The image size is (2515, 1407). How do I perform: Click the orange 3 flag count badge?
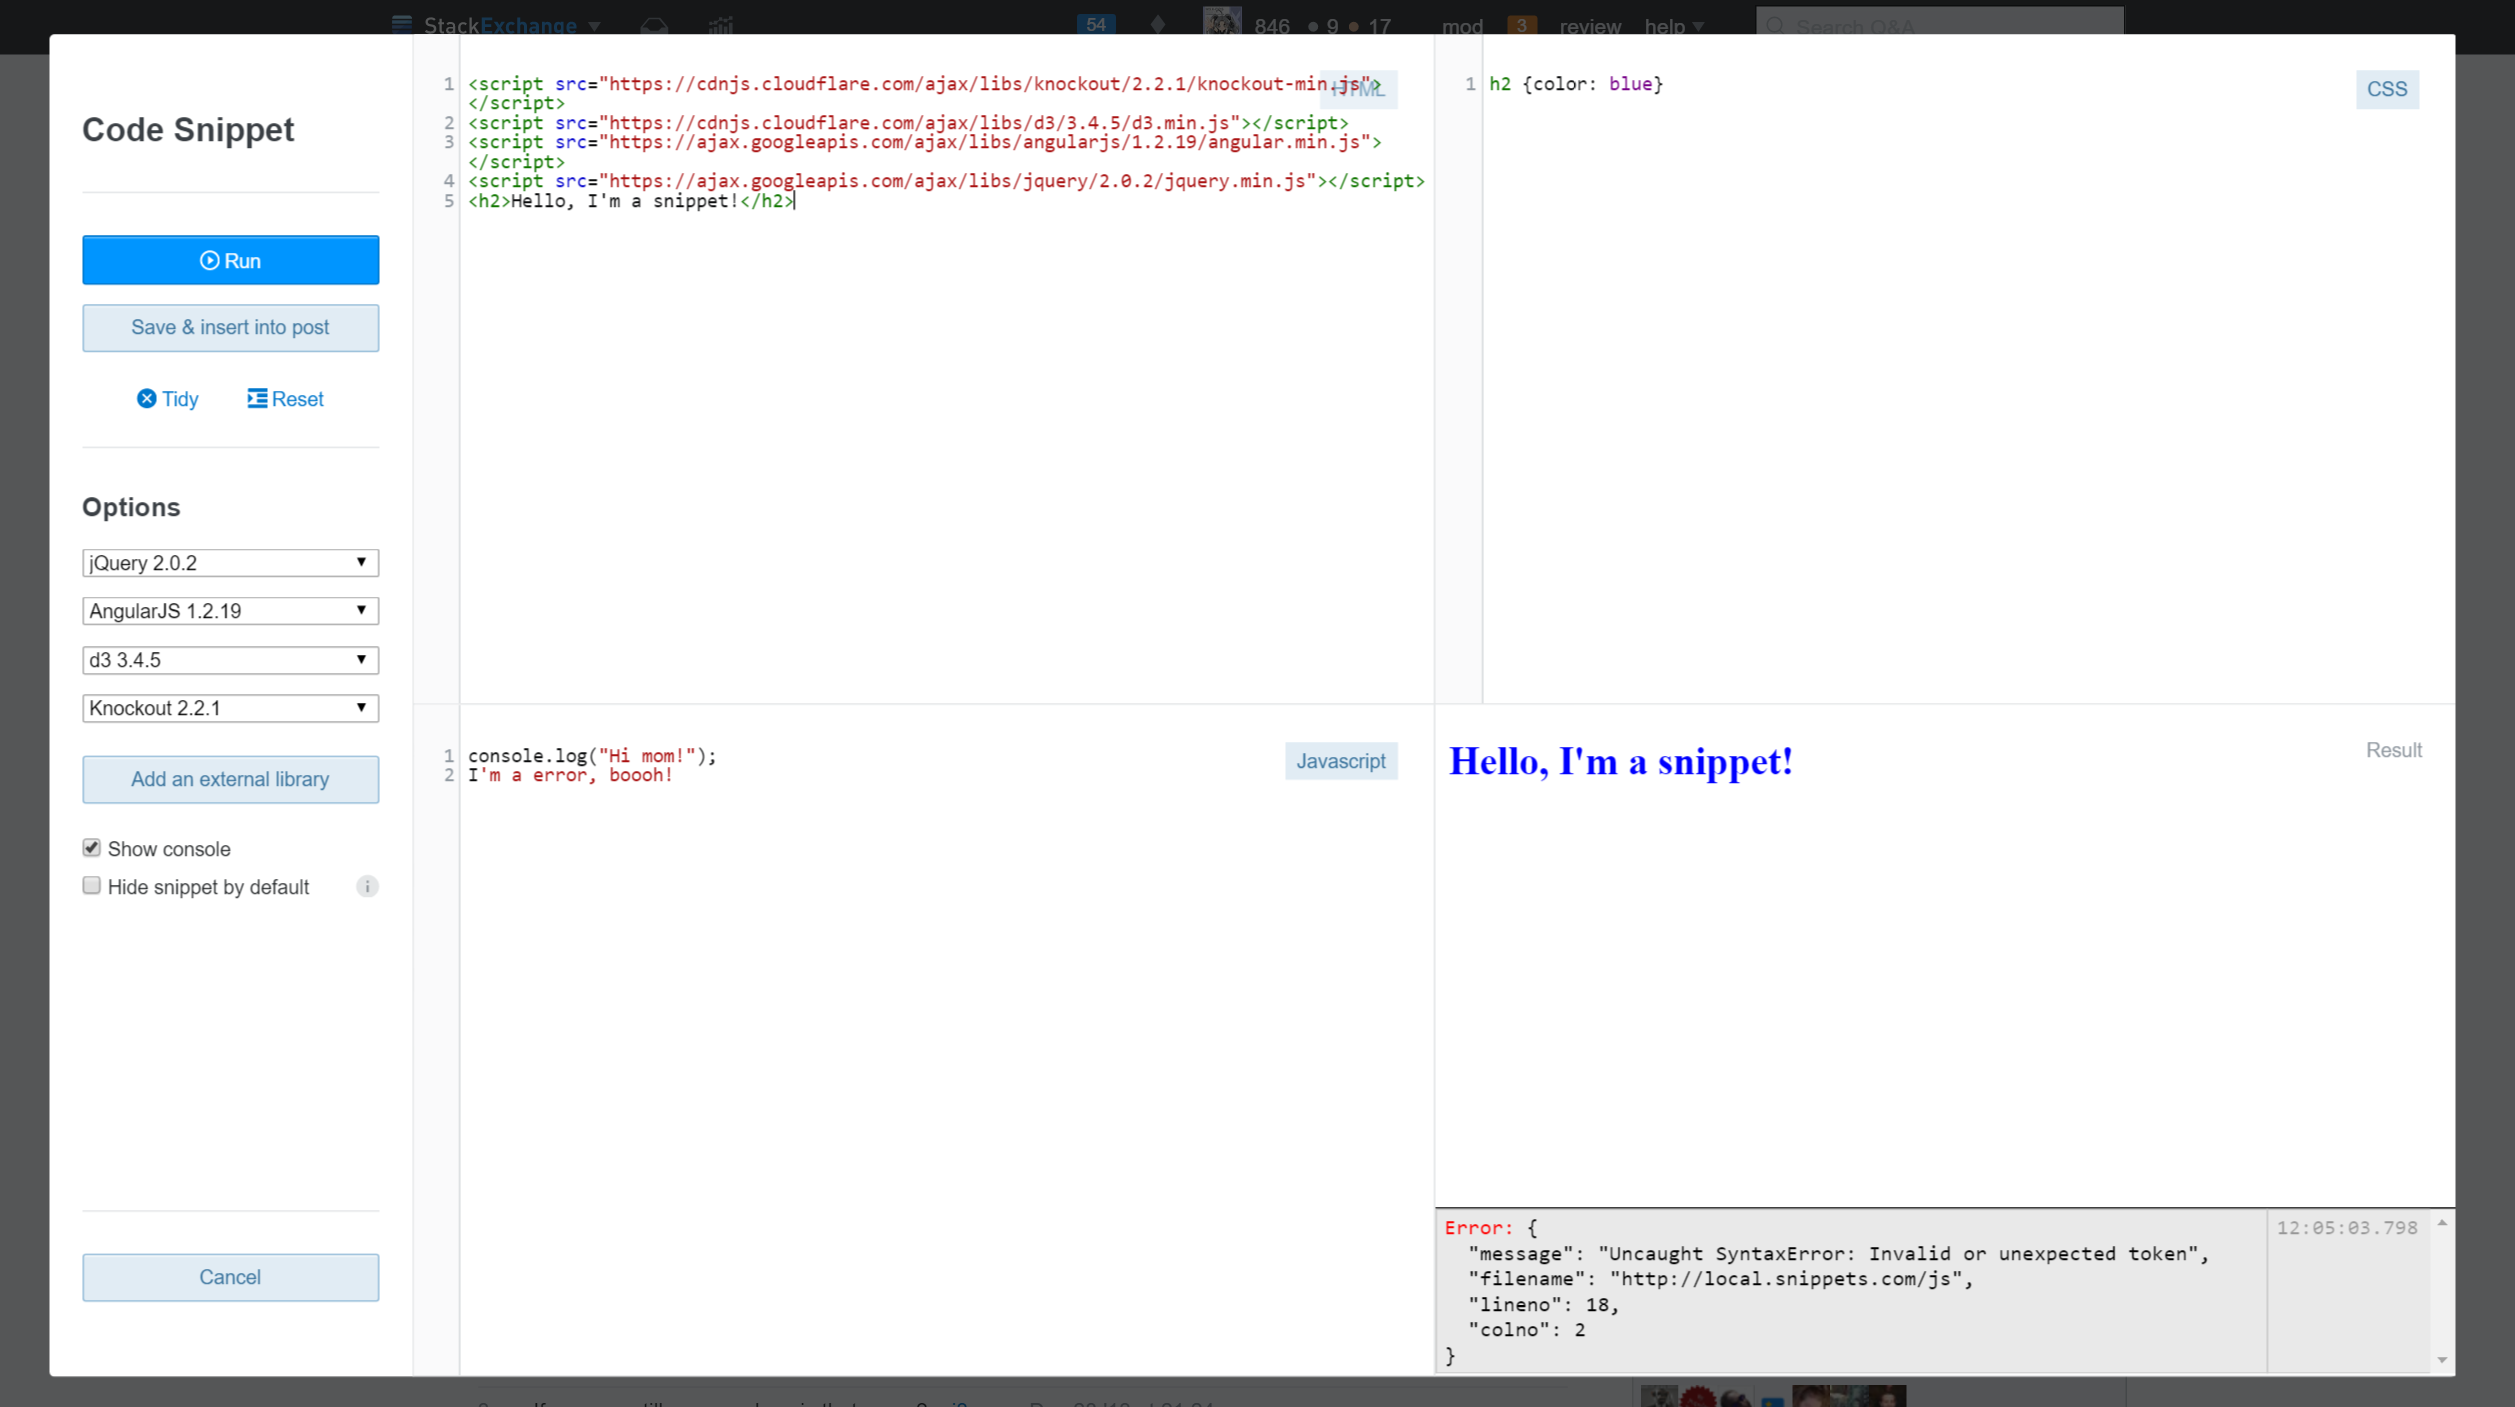[x=1521, y=26]
